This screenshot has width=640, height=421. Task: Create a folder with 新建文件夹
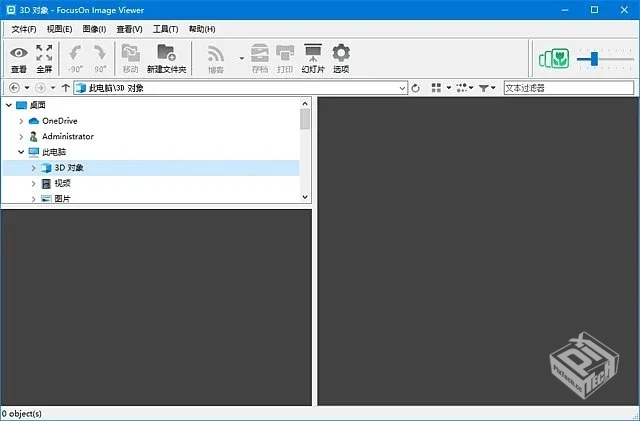click(167, 58)
